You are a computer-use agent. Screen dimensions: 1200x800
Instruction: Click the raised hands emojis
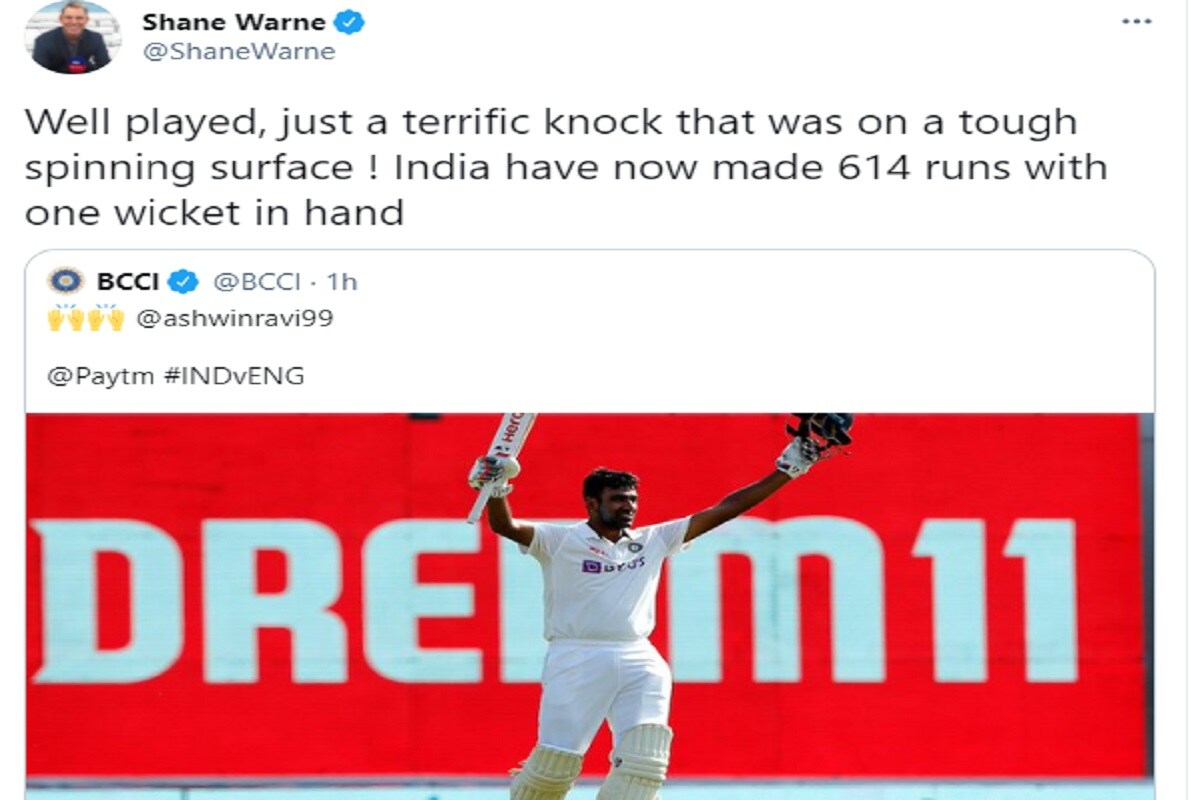pos(86,319)
